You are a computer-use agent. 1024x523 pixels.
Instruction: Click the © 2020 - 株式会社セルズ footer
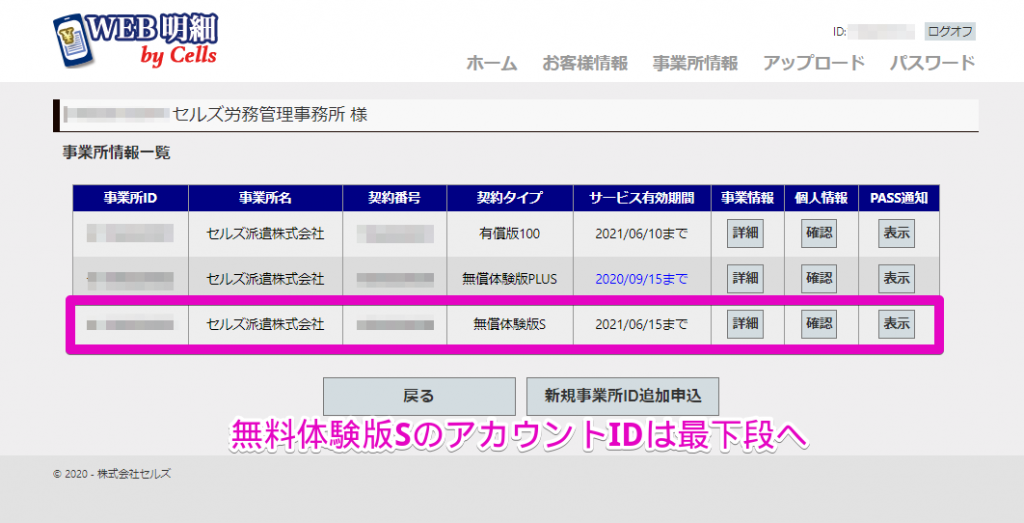coord(112,474)
